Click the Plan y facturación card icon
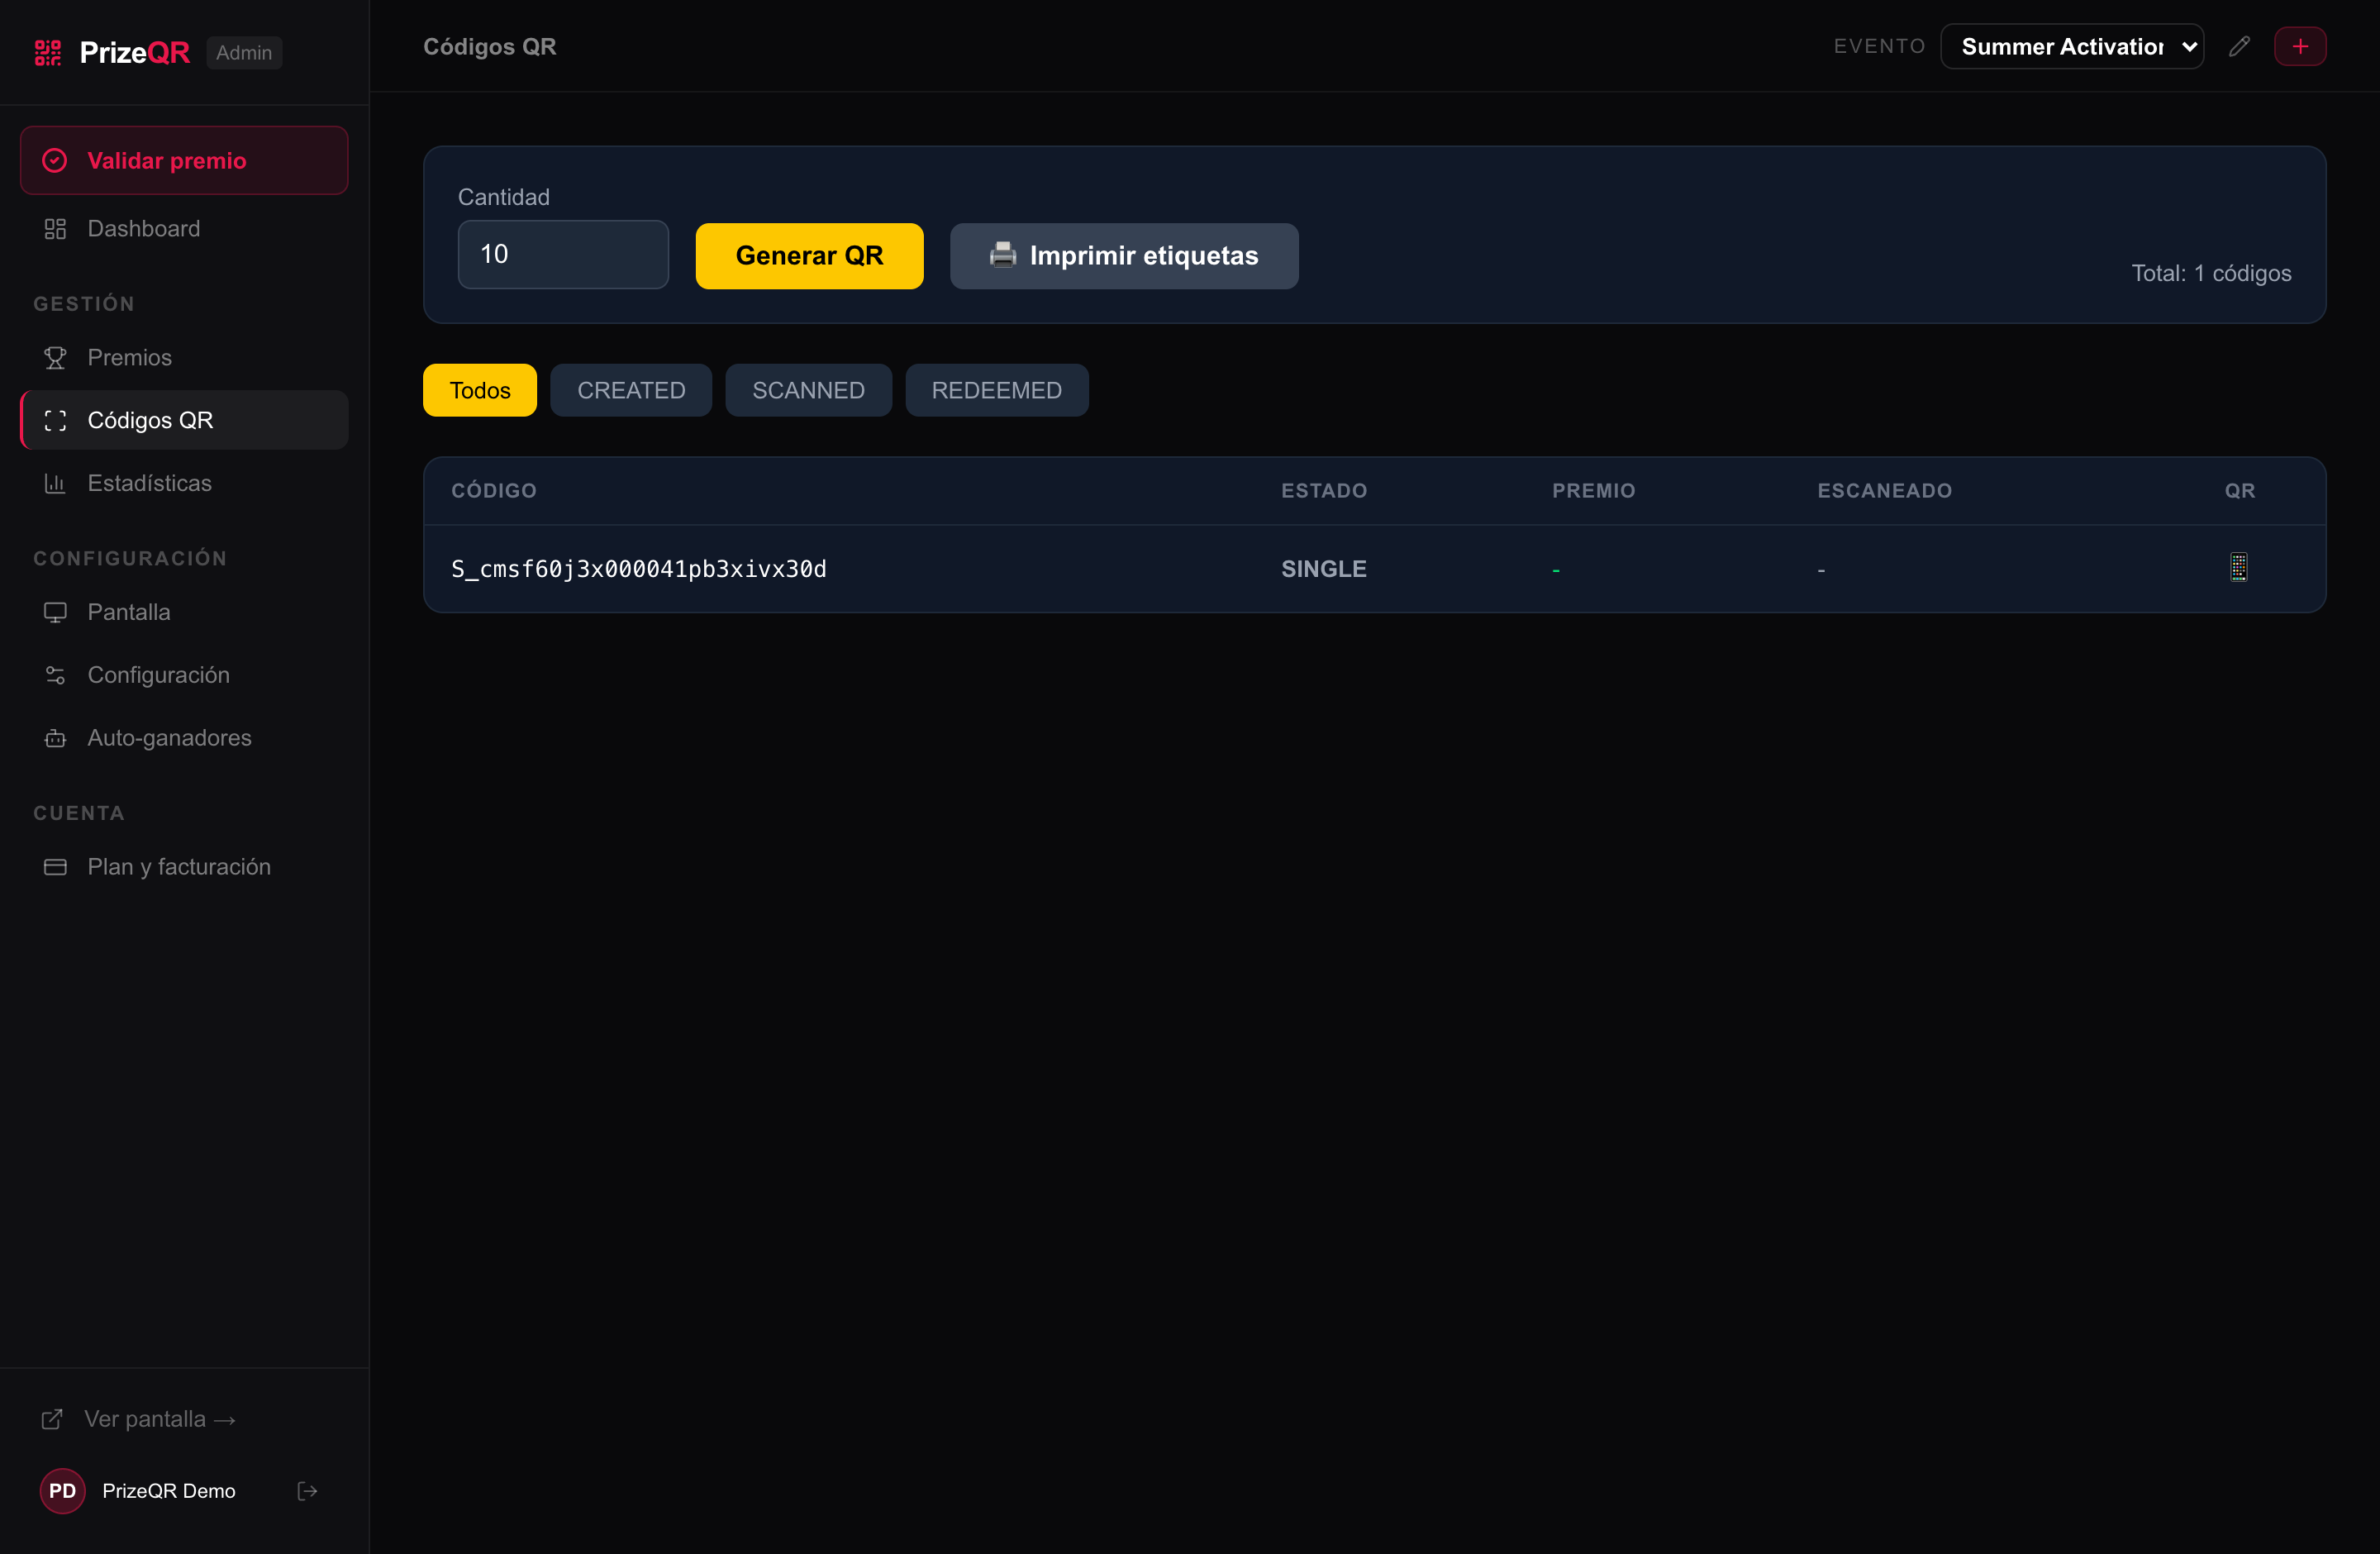Image resolution: width=2380 pixels, height=1554 pixels. [x=55, y=866]
